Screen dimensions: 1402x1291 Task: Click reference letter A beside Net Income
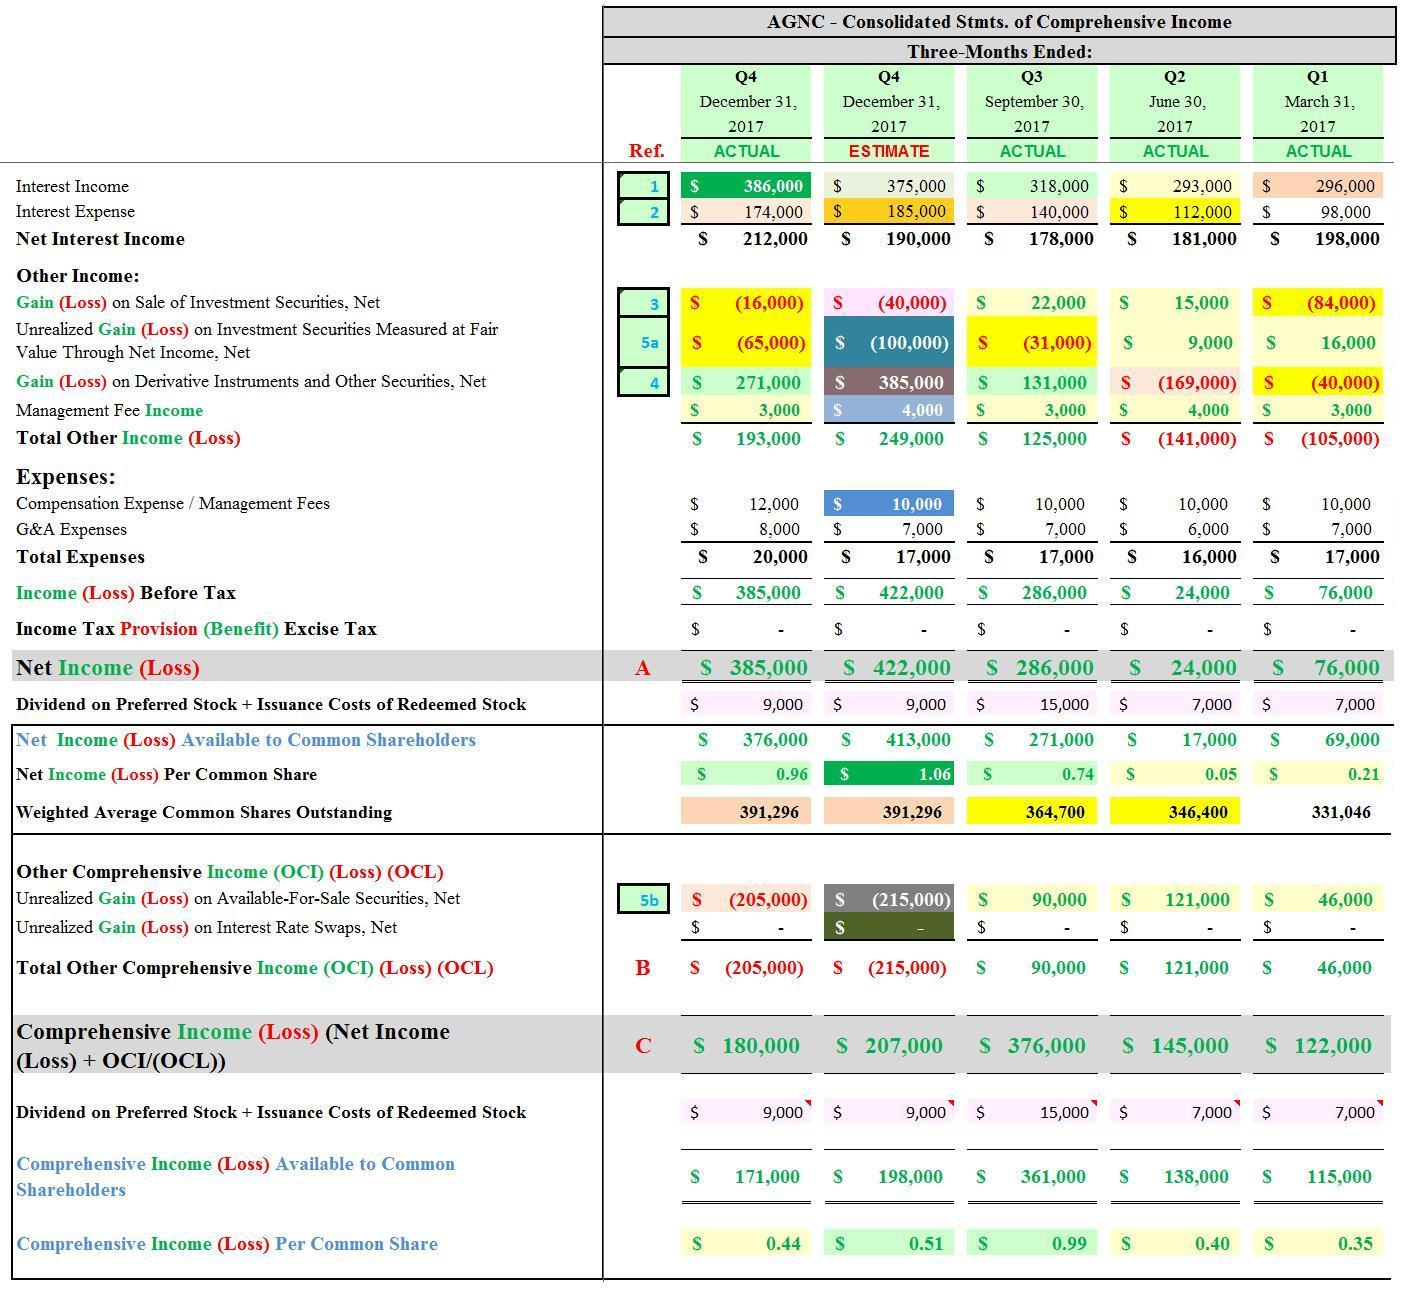(x=643, y=668)
